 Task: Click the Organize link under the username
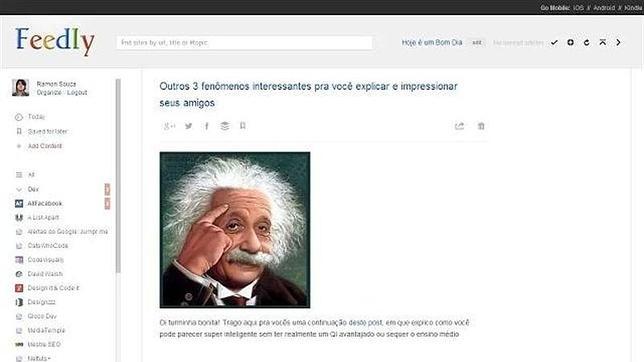(49, 92)
